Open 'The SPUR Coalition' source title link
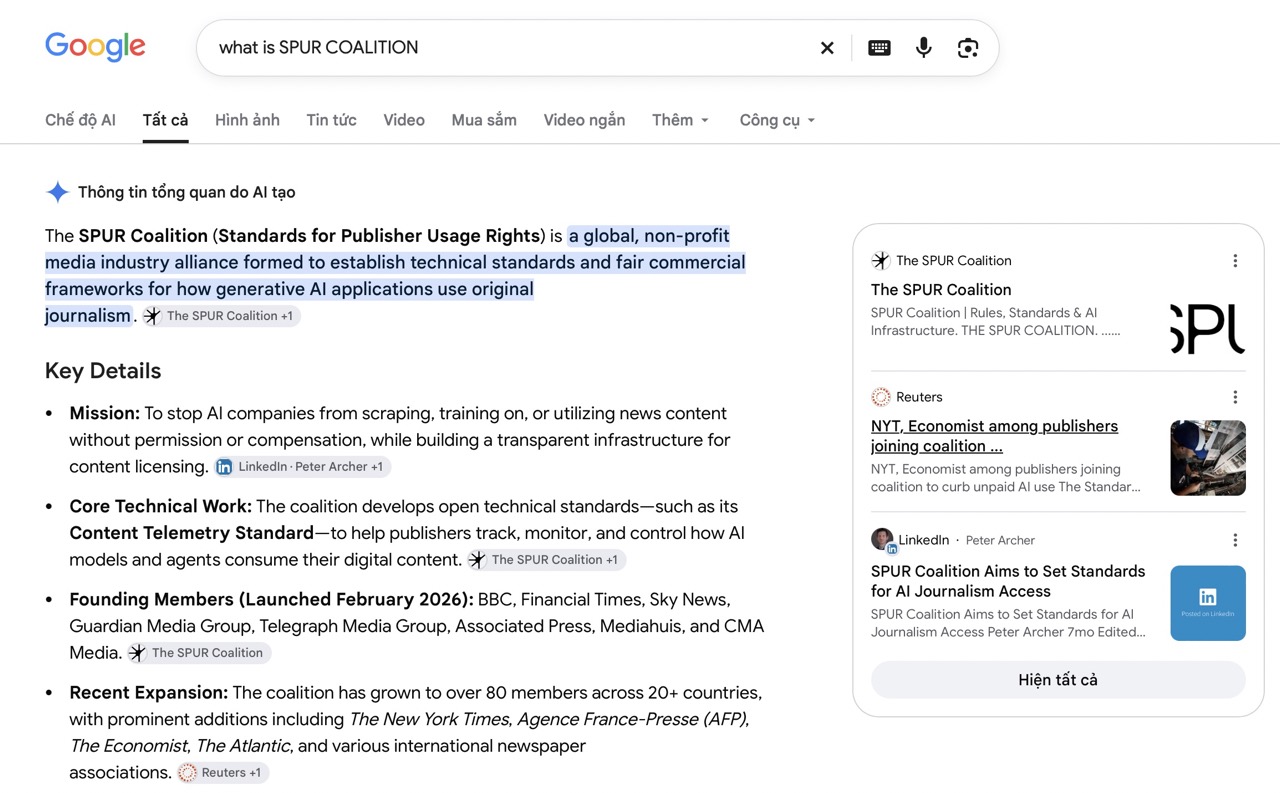 click(x=941, y=290)
